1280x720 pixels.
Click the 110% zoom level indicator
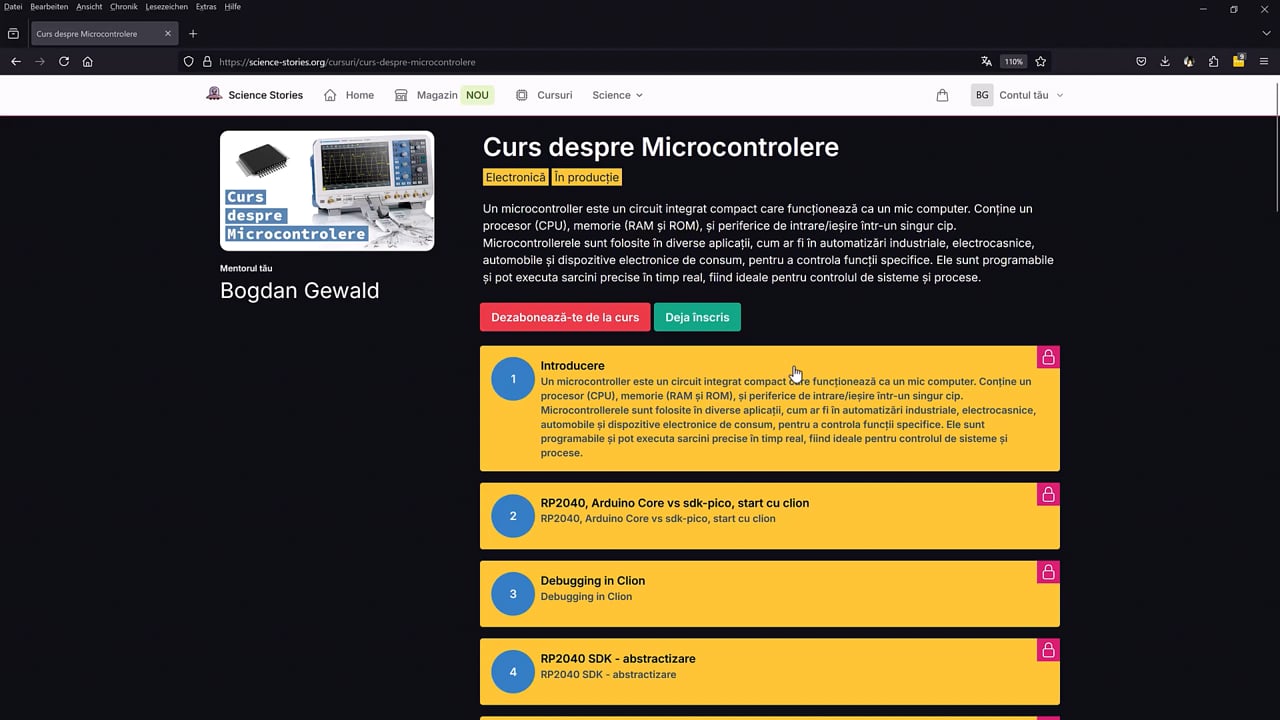pos(1014,61)
